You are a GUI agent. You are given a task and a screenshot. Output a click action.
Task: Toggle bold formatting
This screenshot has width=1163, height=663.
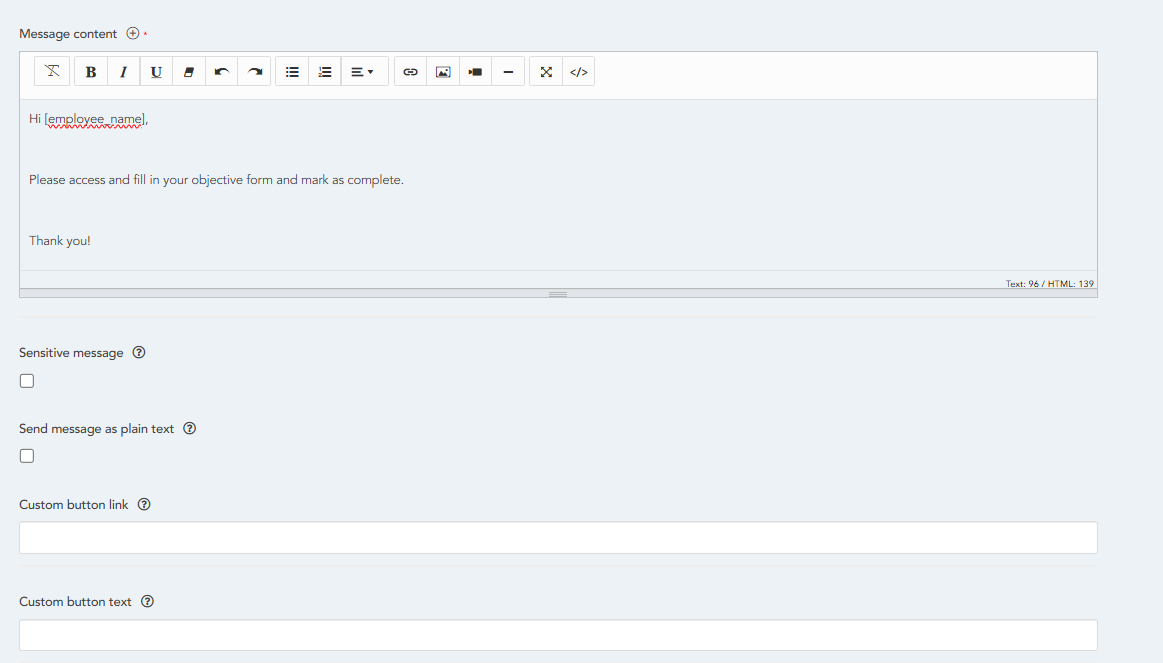coord(91,72)
